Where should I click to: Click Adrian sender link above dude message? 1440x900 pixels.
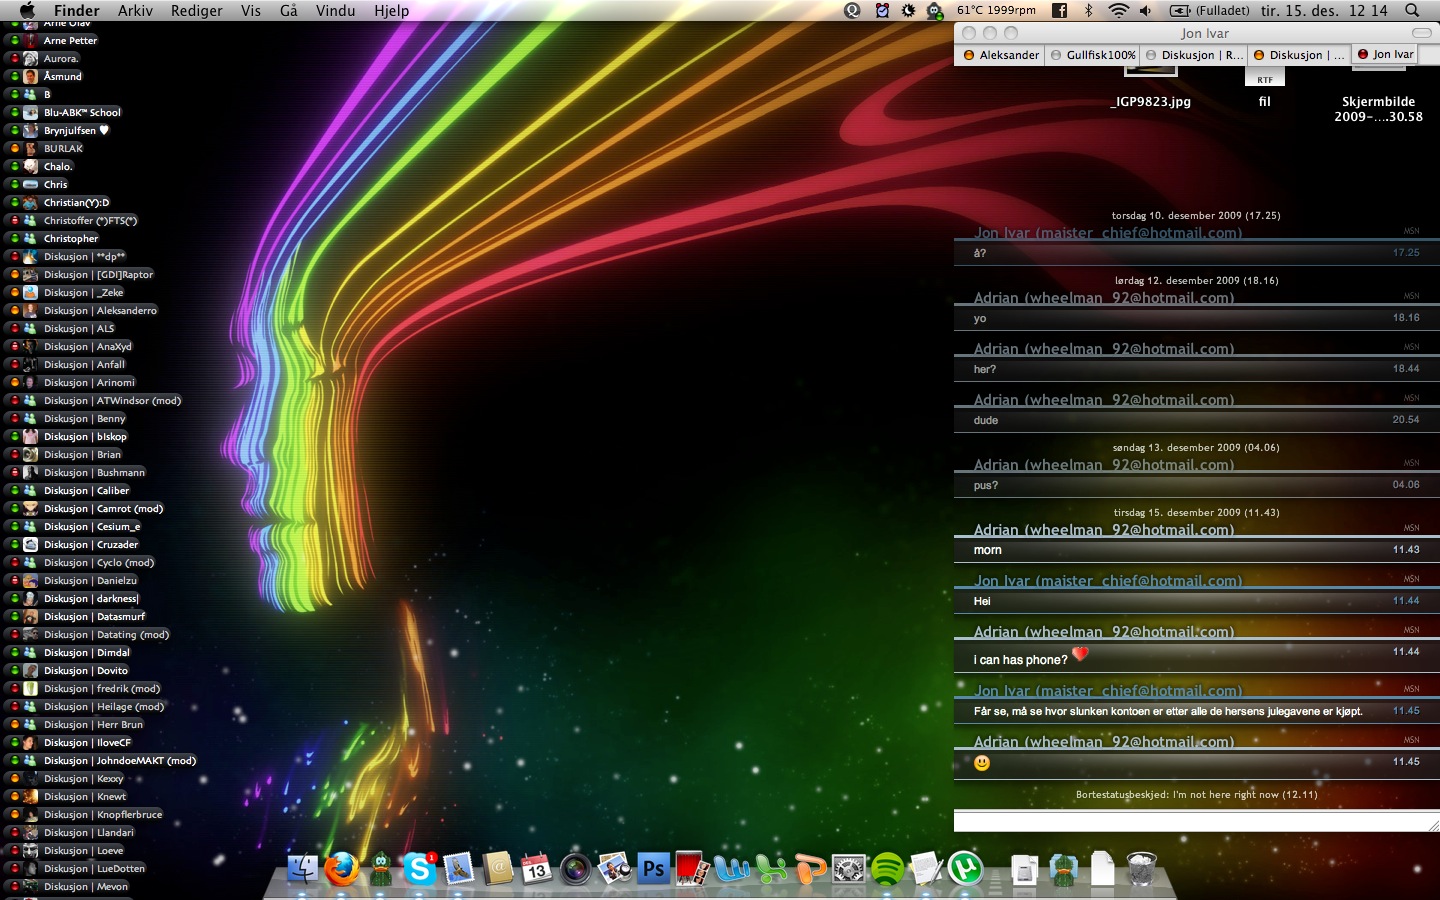click(1104, 399)
